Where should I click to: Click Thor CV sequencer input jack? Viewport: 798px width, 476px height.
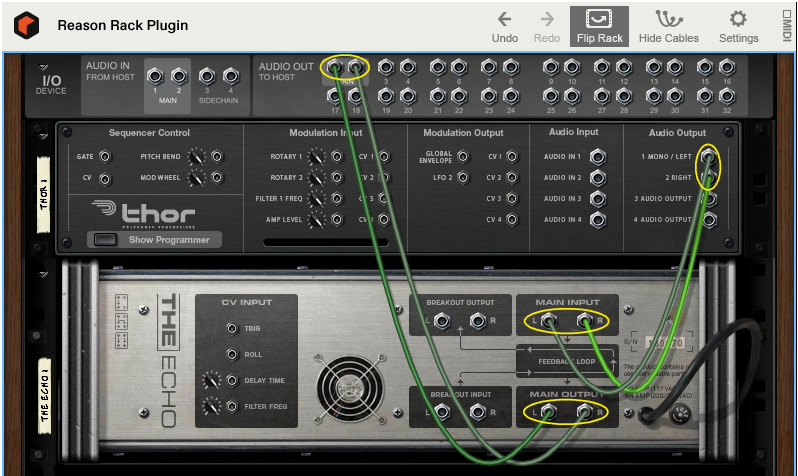pos(105,179)
